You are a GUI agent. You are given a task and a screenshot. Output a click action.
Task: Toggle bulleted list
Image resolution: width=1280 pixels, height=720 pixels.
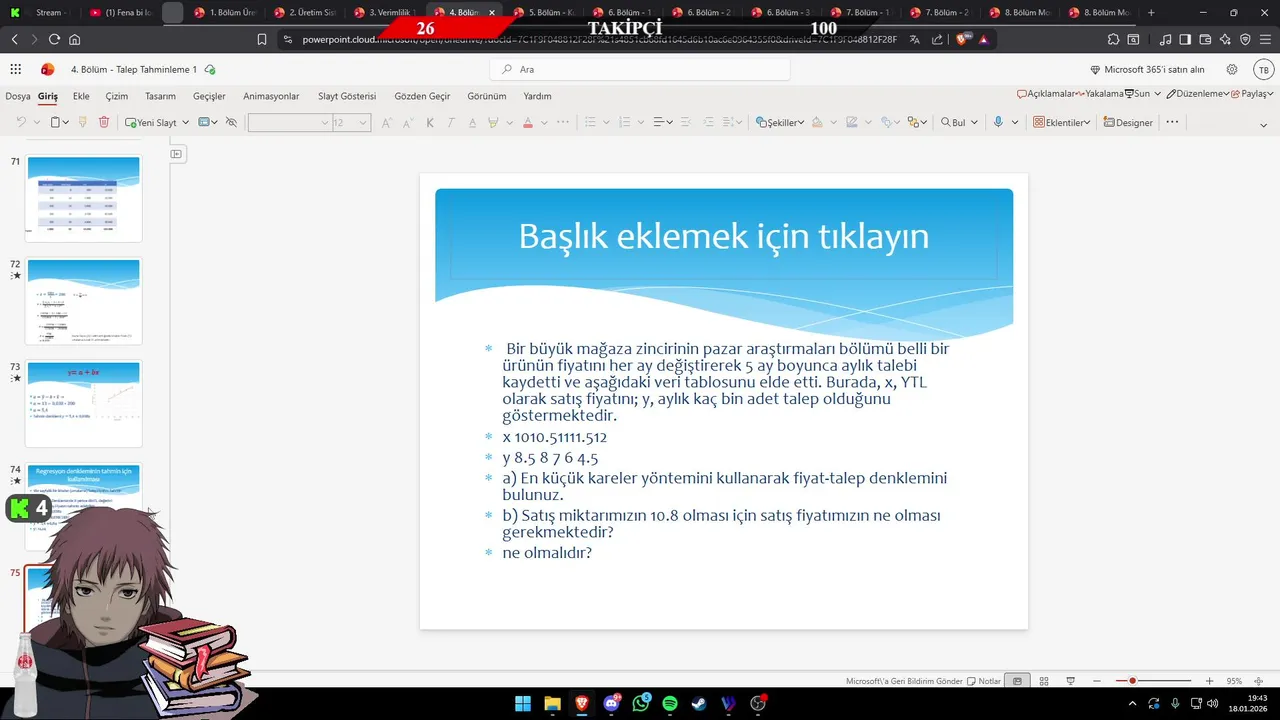pyautogui.click(x=590, y=122)
